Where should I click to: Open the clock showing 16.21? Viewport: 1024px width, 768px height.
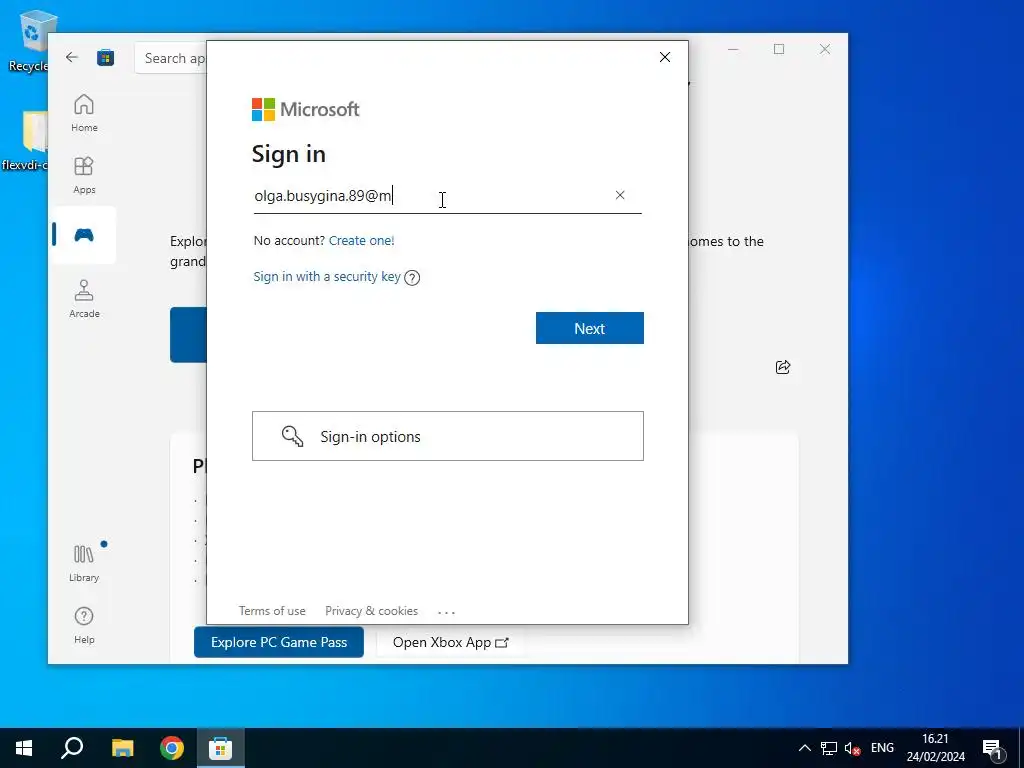(x=935, y=748)
